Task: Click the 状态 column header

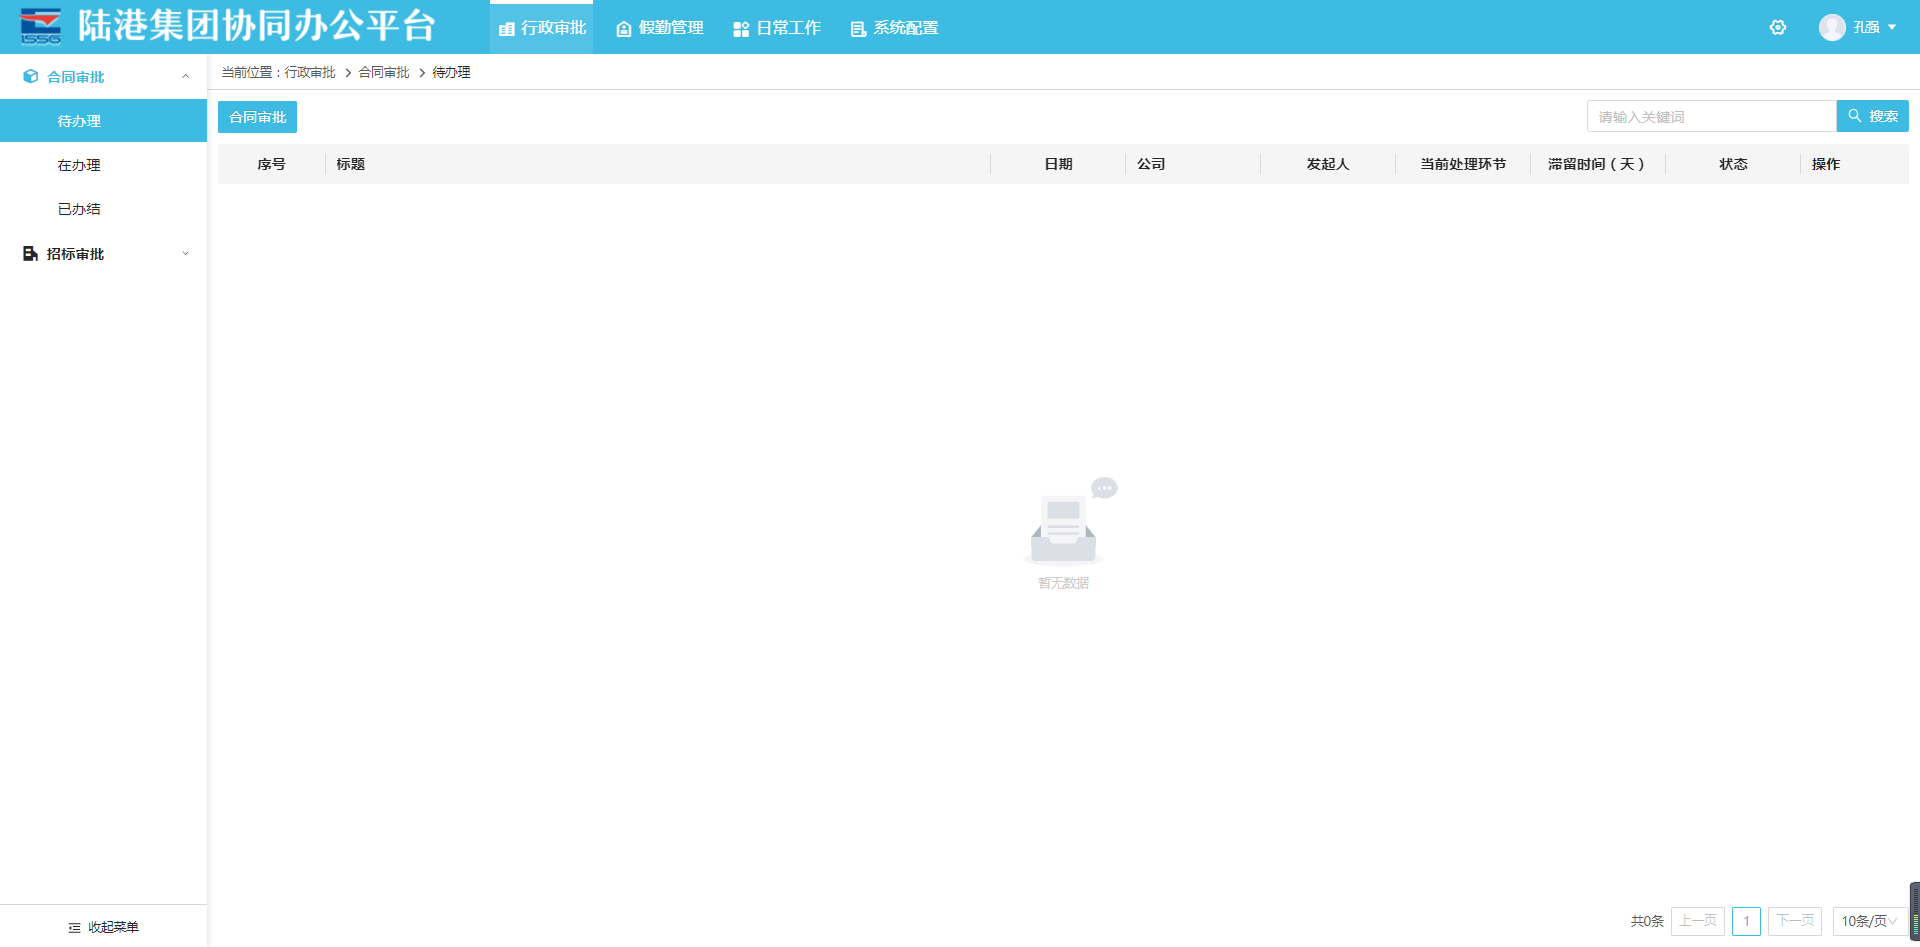Action: click(x=1733, y=164)
